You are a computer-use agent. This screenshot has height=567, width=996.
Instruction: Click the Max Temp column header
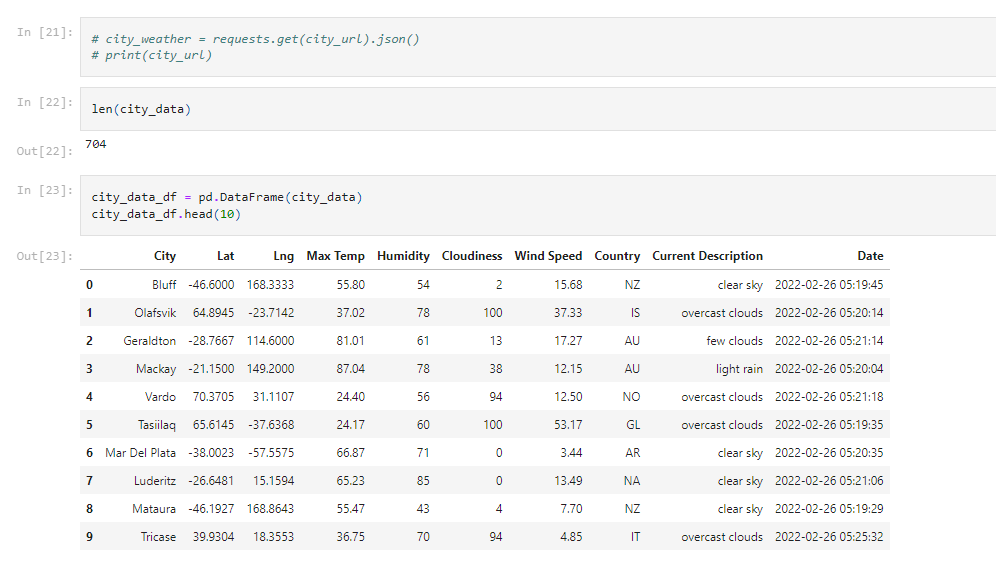coord(335,256)
